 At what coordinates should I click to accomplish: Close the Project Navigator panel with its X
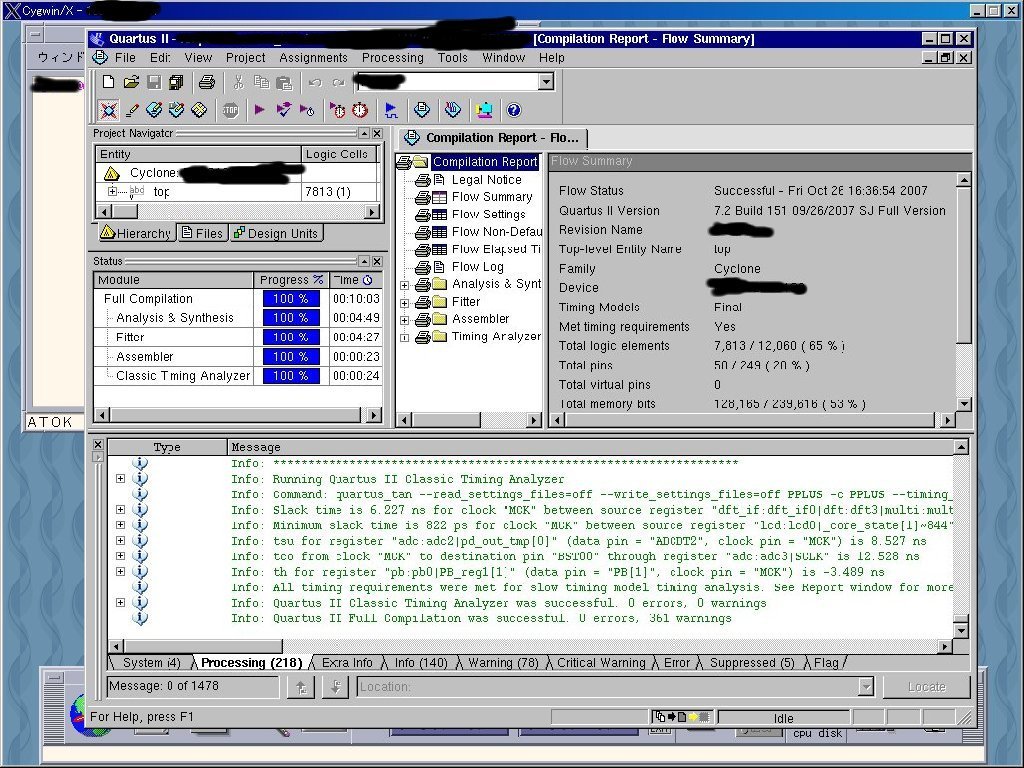click(377, 133)
